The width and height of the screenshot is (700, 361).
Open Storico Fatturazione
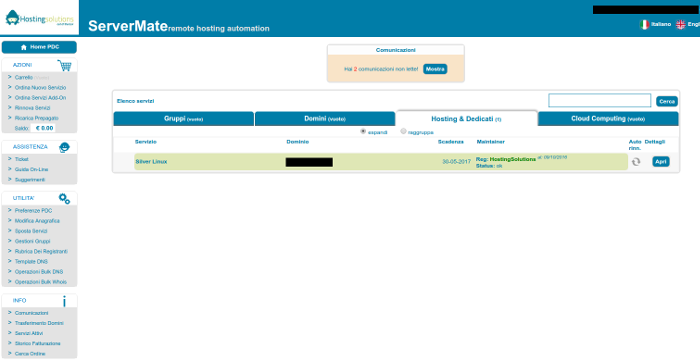point(38,344)
